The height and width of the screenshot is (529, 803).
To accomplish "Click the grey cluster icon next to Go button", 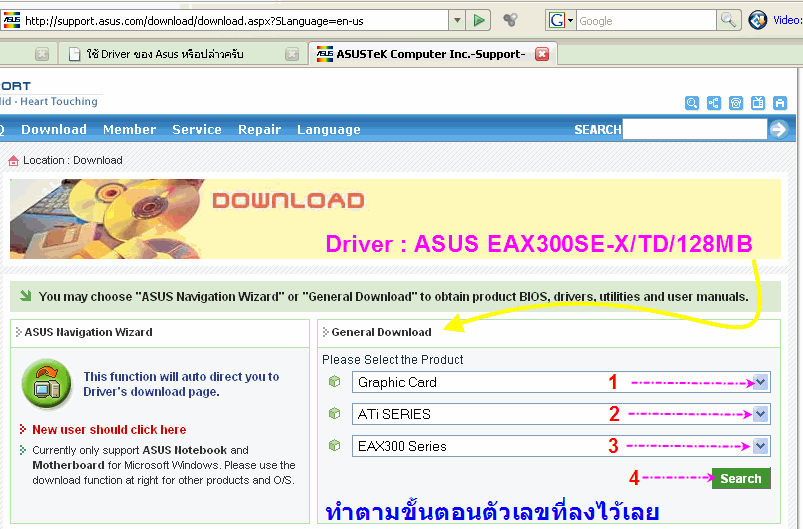I will pos(510,20).
